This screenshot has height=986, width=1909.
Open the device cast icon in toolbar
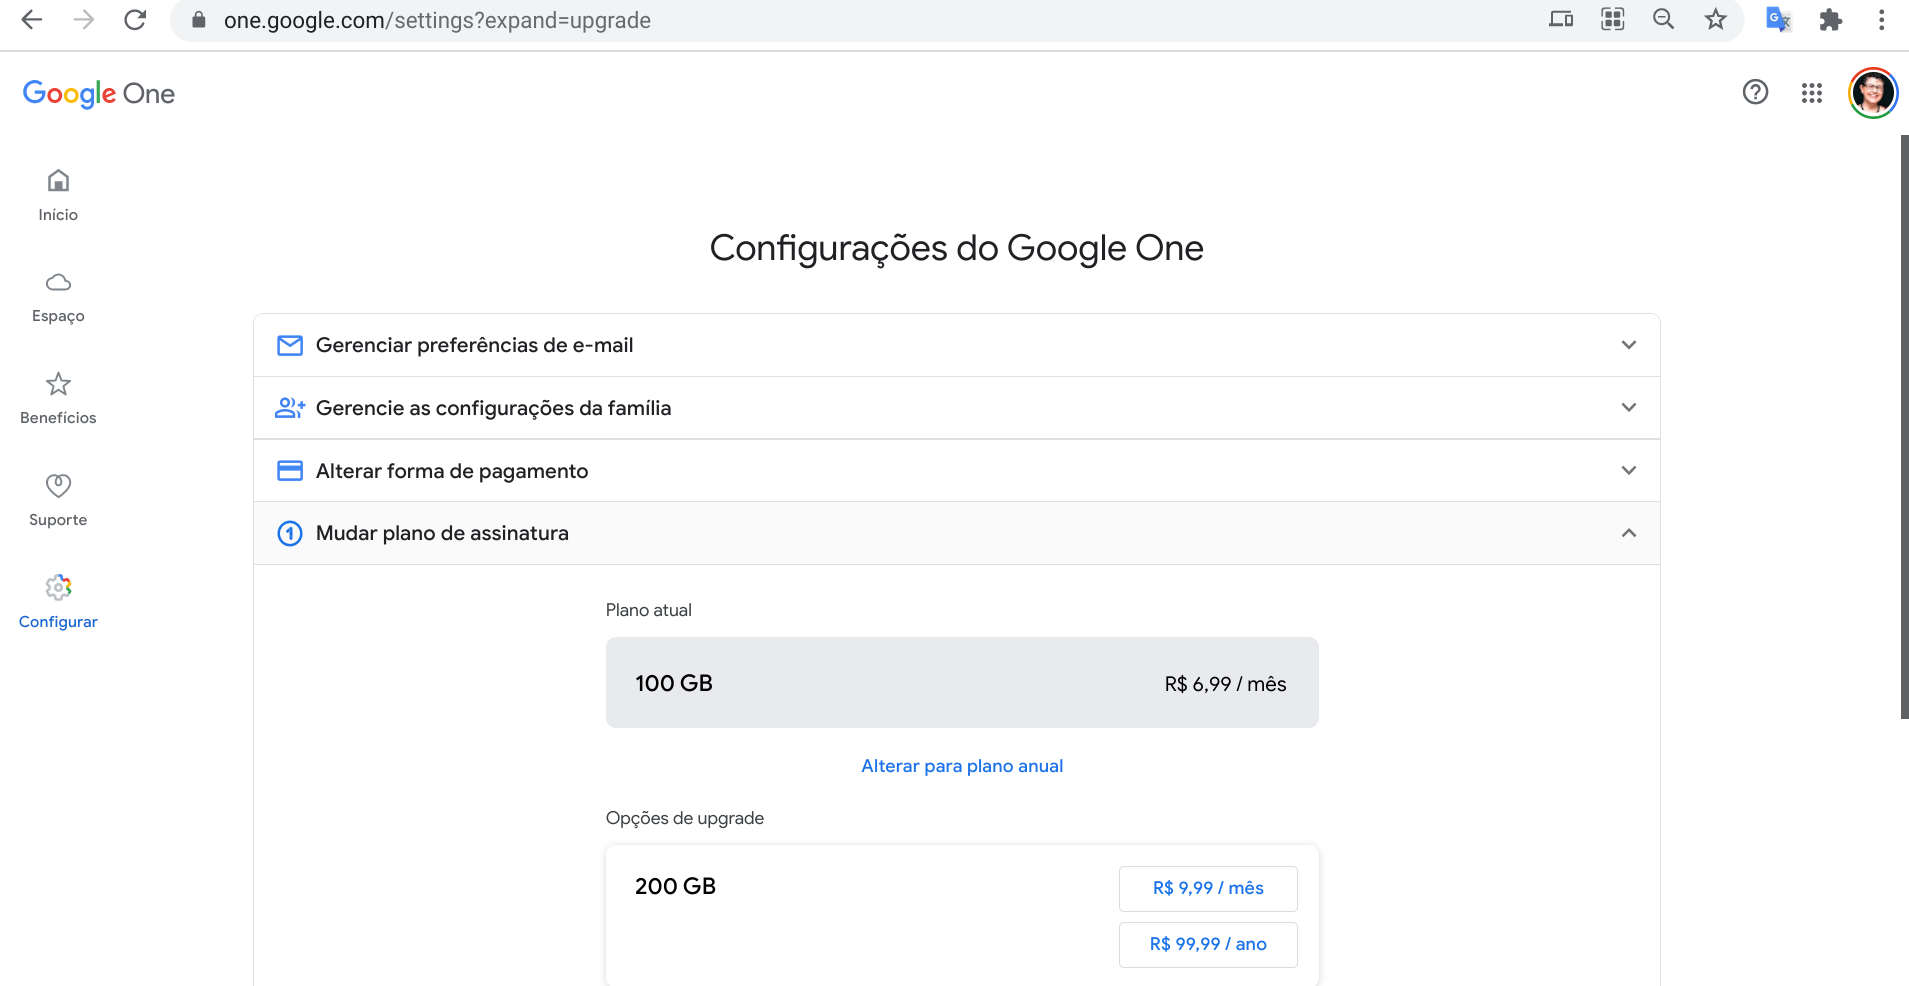point(1561,19)
